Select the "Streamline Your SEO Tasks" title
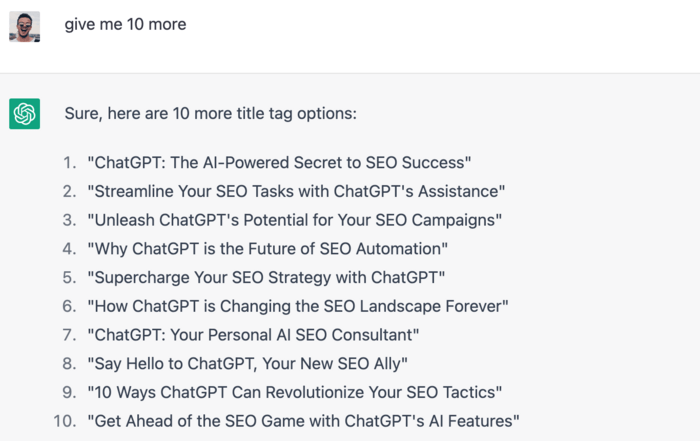The image size is (700, 441). (x=296, y=191)
